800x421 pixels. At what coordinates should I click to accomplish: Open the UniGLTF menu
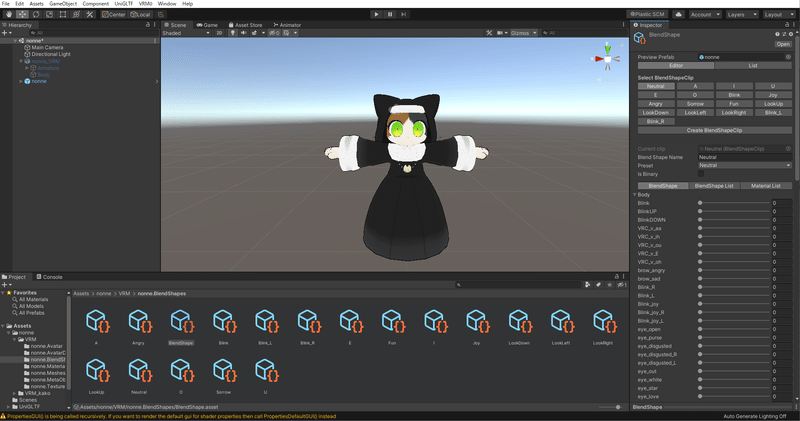(x=123, y=4)
